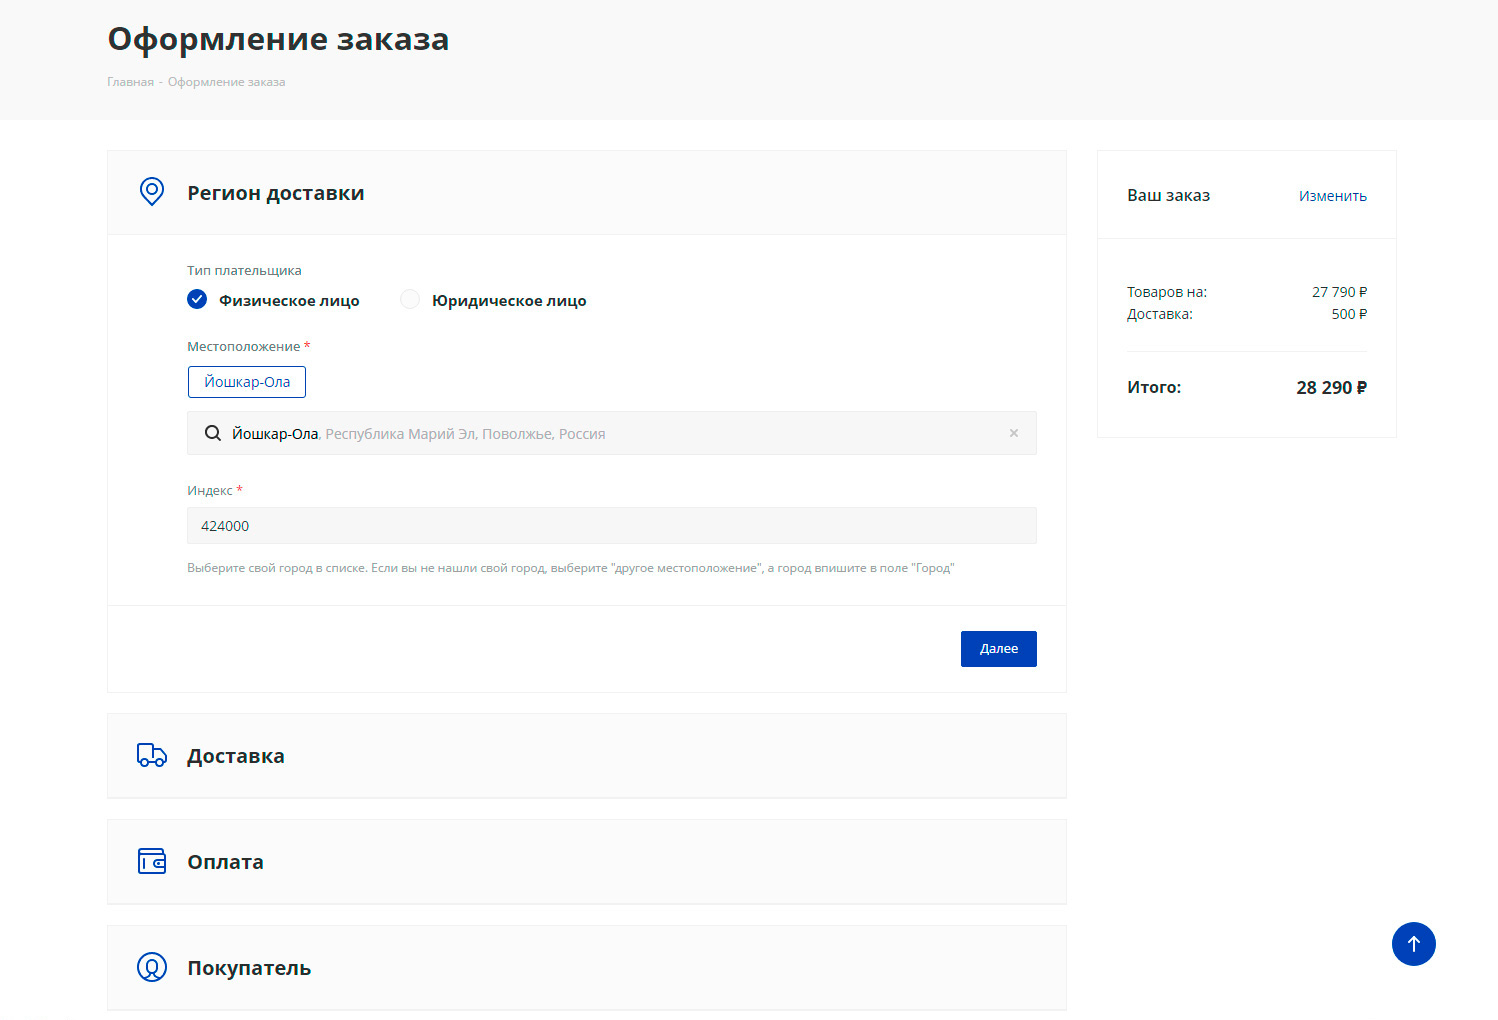The height and width of the screenshot is (1020, 1498).
Task: Click the wallet icon next to Оплата
Action: [x=152, y=861]
